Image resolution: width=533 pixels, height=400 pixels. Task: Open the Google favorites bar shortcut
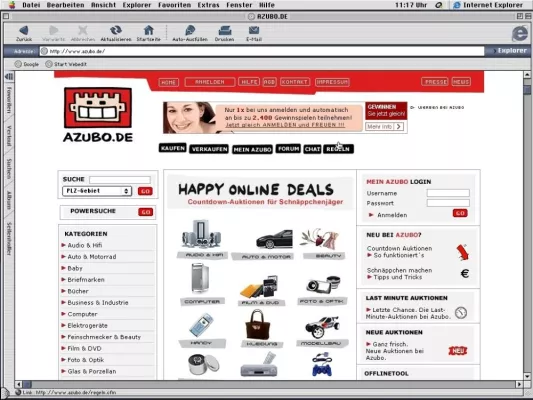[27, 64]
